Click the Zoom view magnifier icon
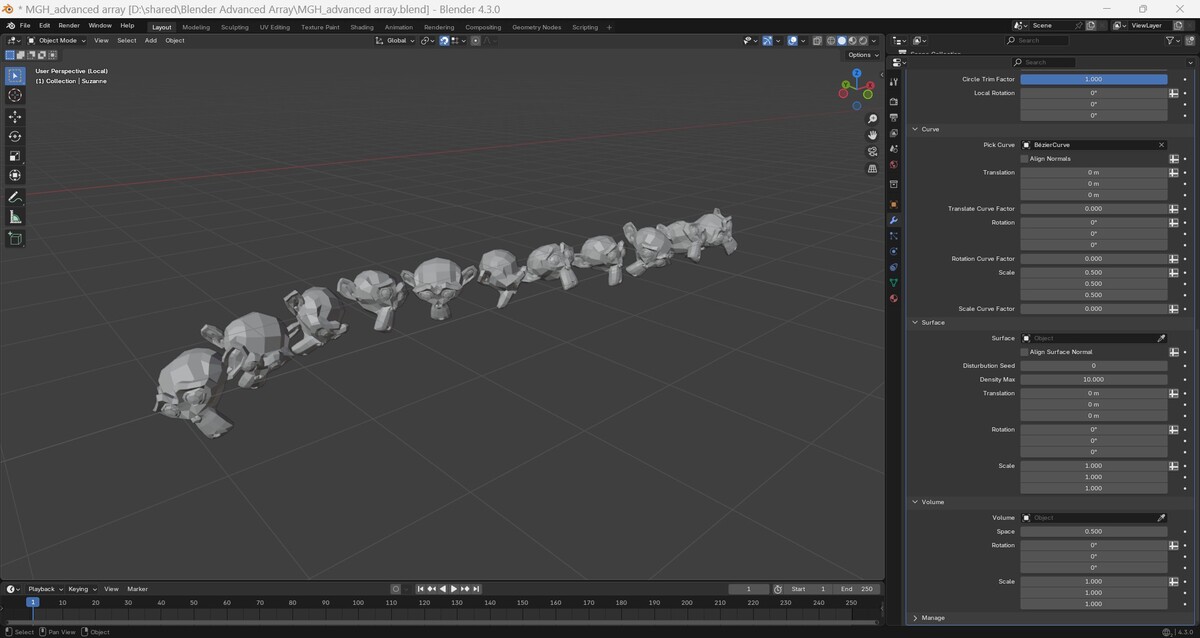 [x=872, y=119]
